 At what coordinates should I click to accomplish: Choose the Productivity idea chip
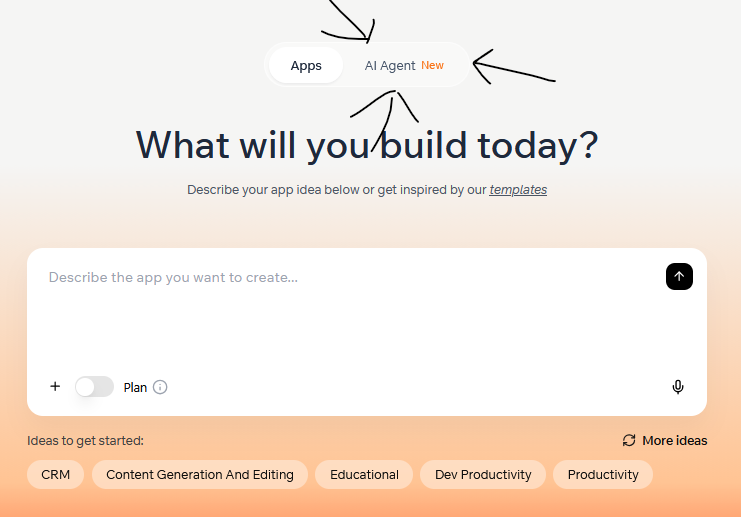[603, 474]
